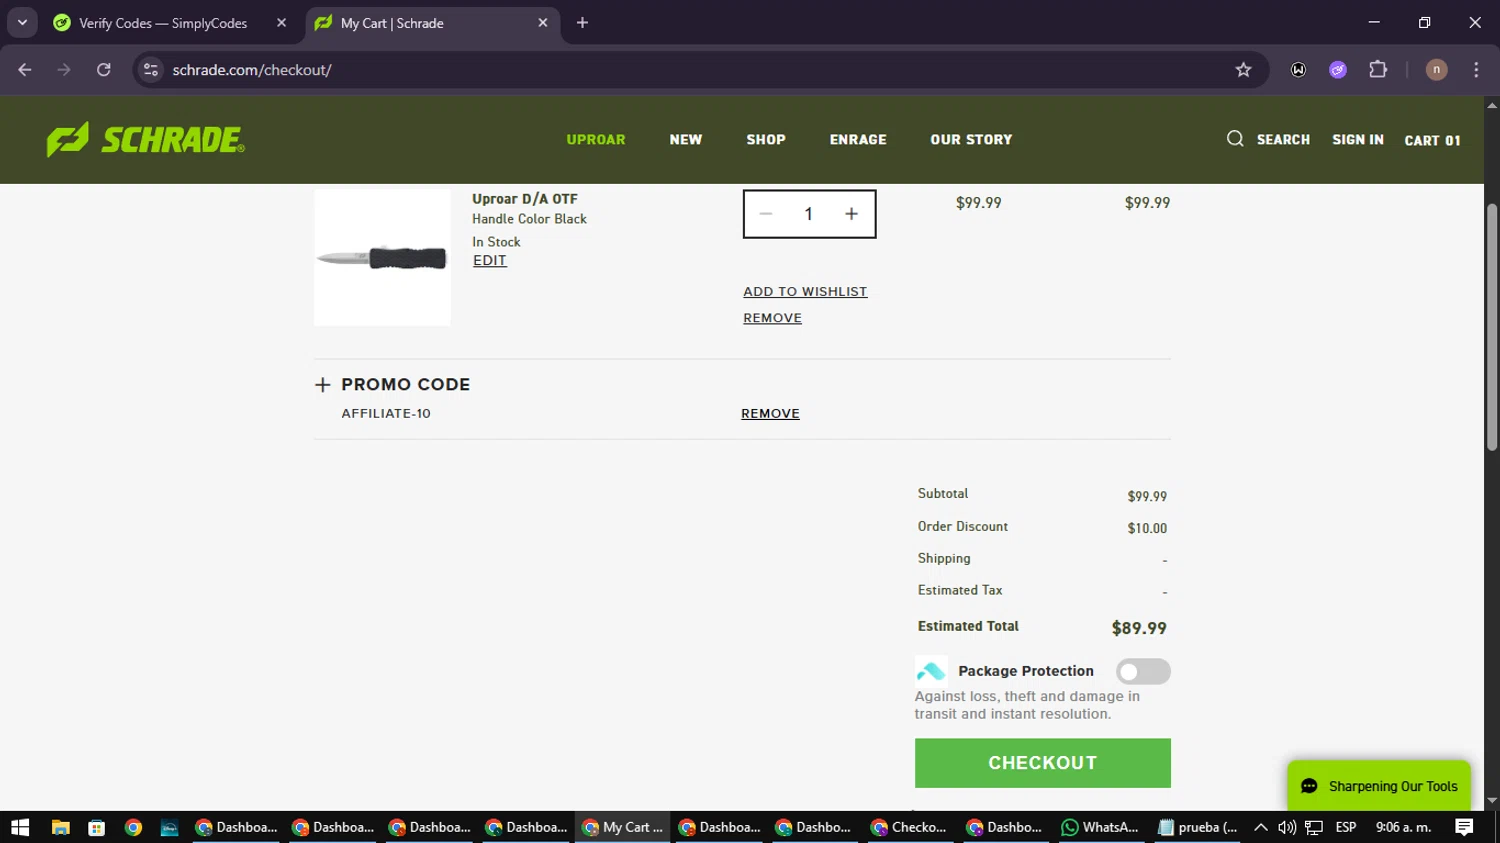The height and width of the screenshot is (843, 1500).
Task: Toggle the Package Protection switch
Action: coord(1143,671)
